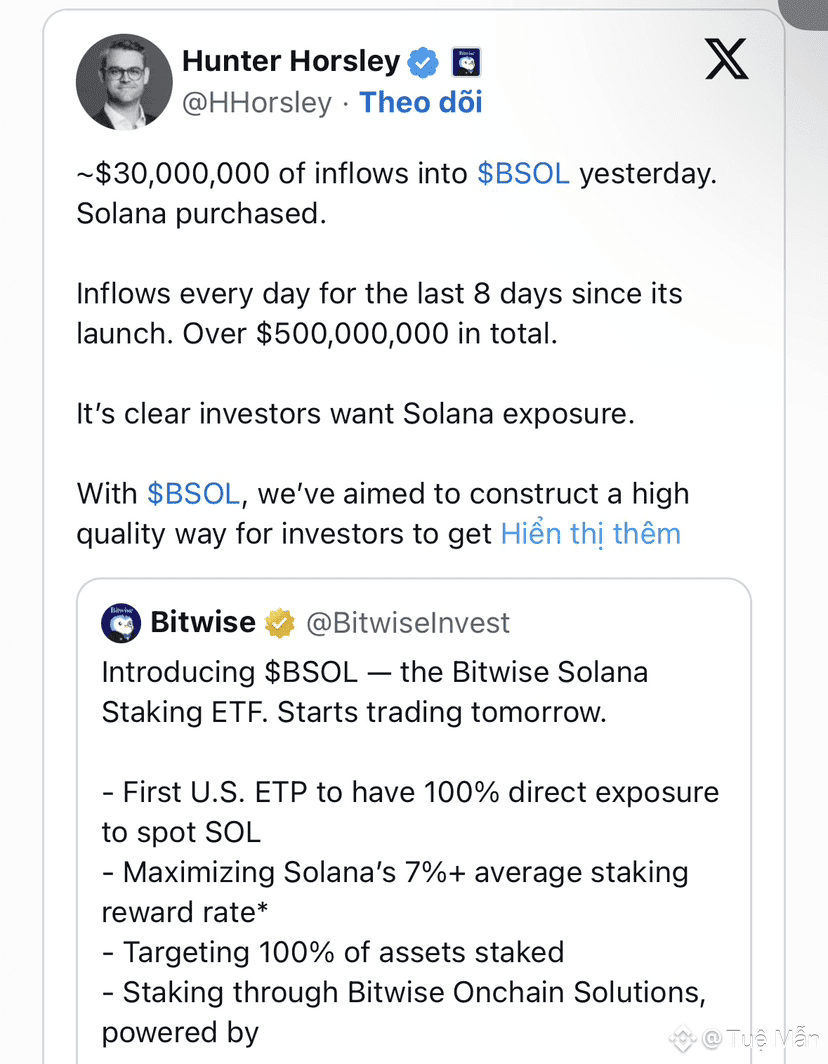Click the "Targeting 100% of assets staked" line
Viewport: 828px width, 1064px height.
pos(334,952)
